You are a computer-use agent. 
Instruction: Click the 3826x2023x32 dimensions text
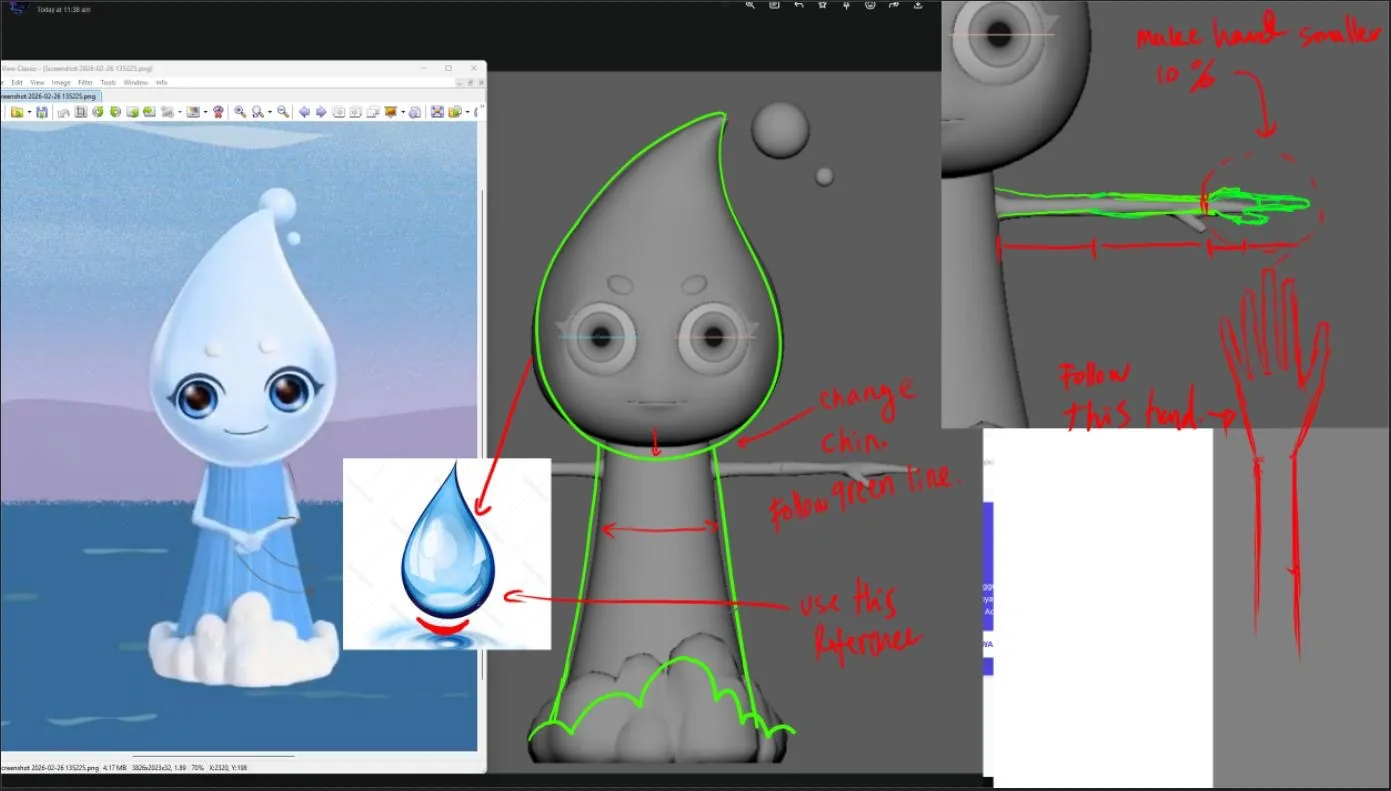[151, 767]
